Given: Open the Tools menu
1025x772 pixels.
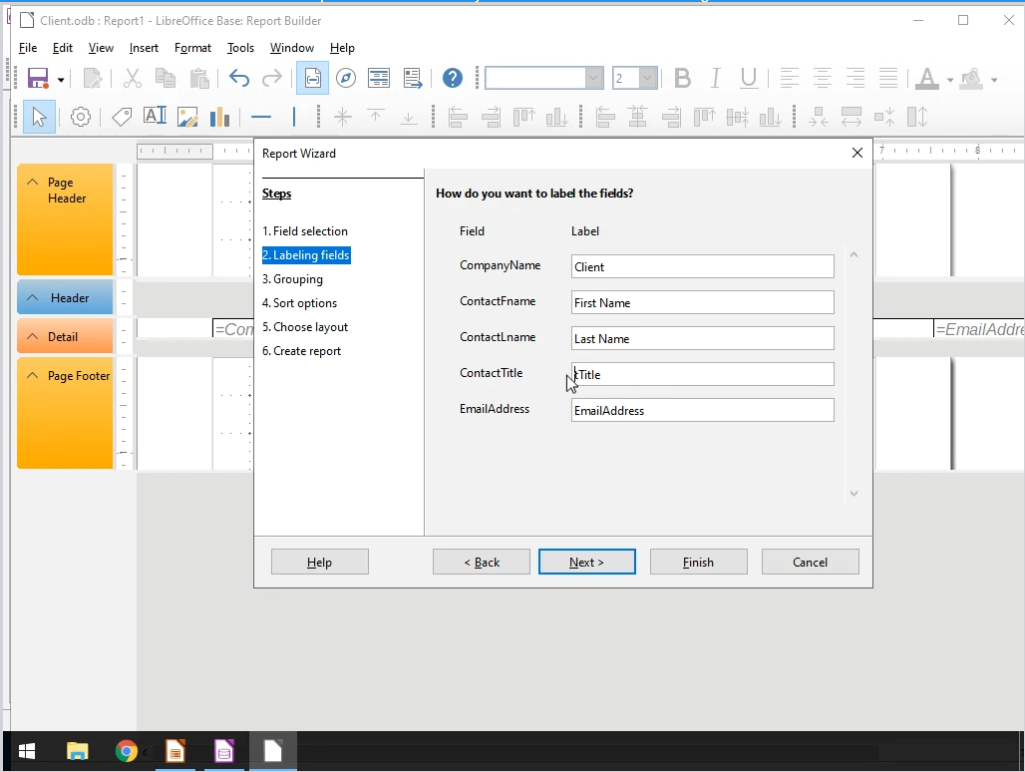Looking at the screenshot, I should click(x=240, y=48).
